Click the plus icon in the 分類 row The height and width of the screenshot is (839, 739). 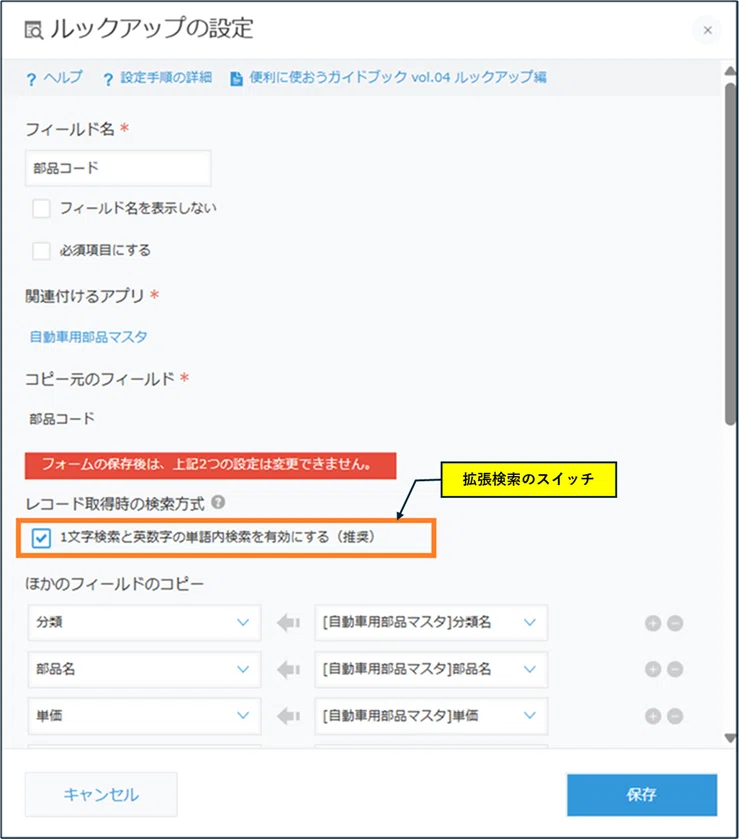(x=653, y=623)
